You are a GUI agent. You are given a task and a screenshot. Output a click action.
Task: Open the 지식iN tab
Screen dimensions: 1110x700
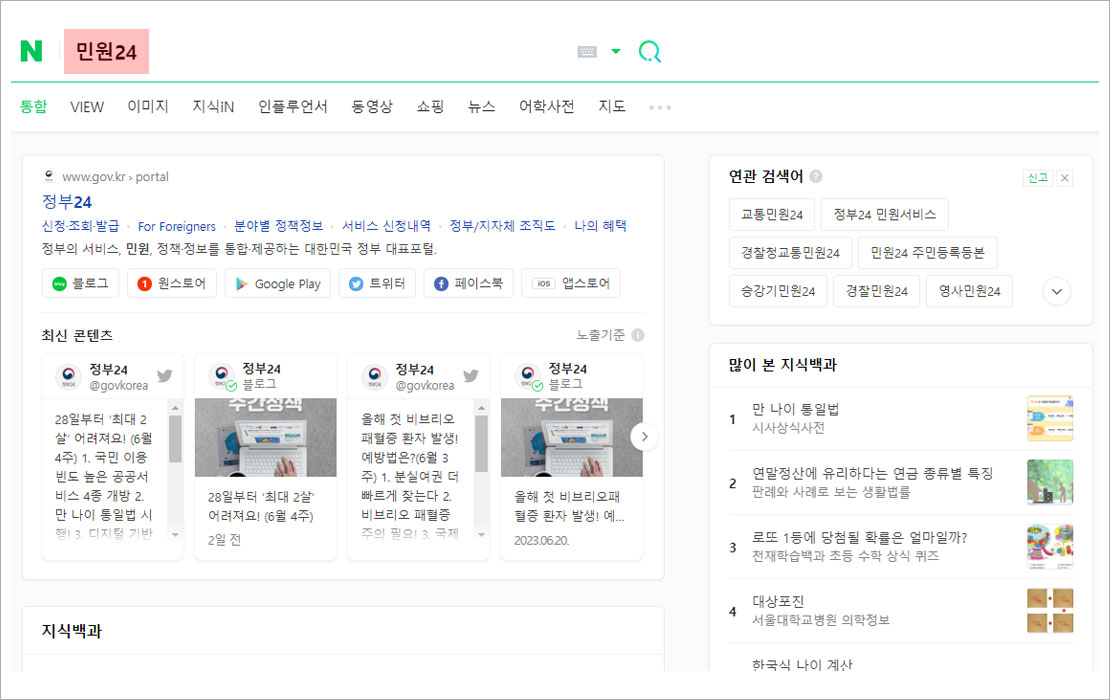(213, 106)
